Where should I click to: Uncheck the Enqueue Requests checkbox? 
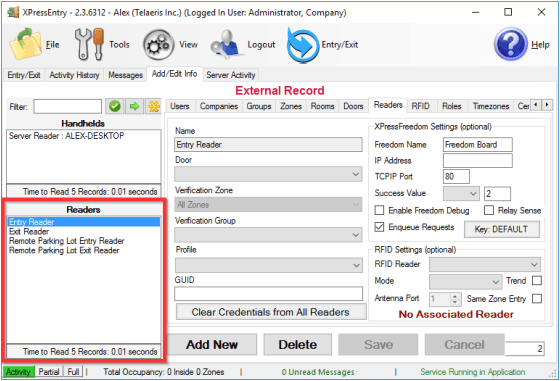(379, 227)
